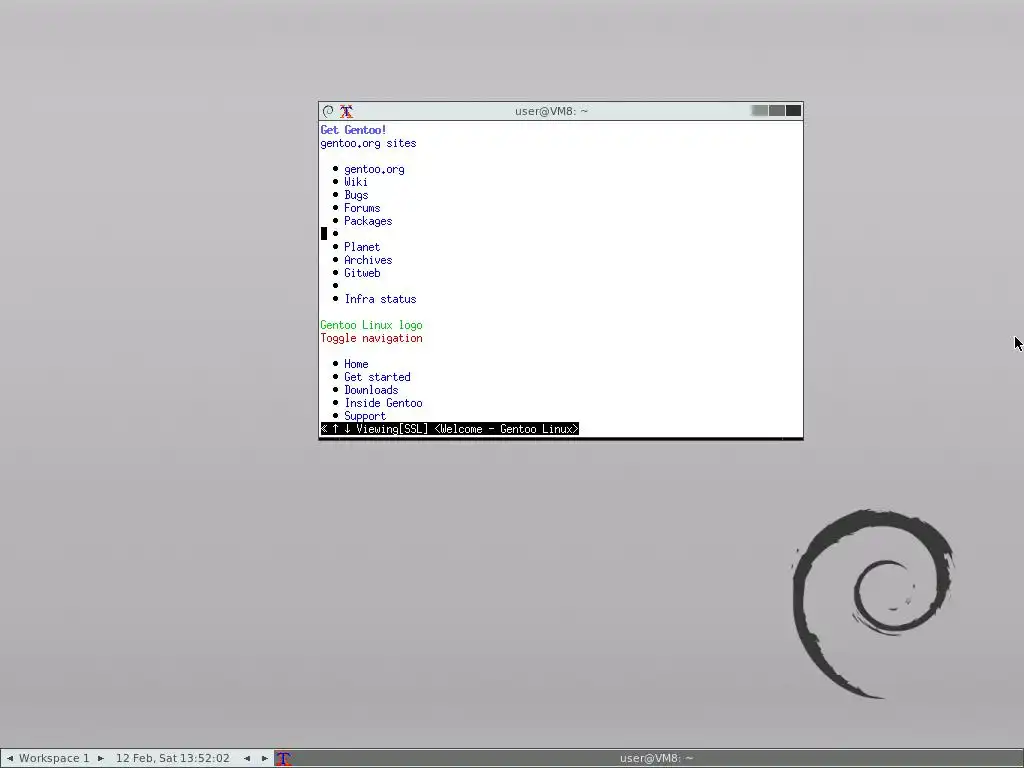The height and width of the screenshot is (768, 1024).
Task: Click the Toggle navigation button
Action: [x=372, y=338]
